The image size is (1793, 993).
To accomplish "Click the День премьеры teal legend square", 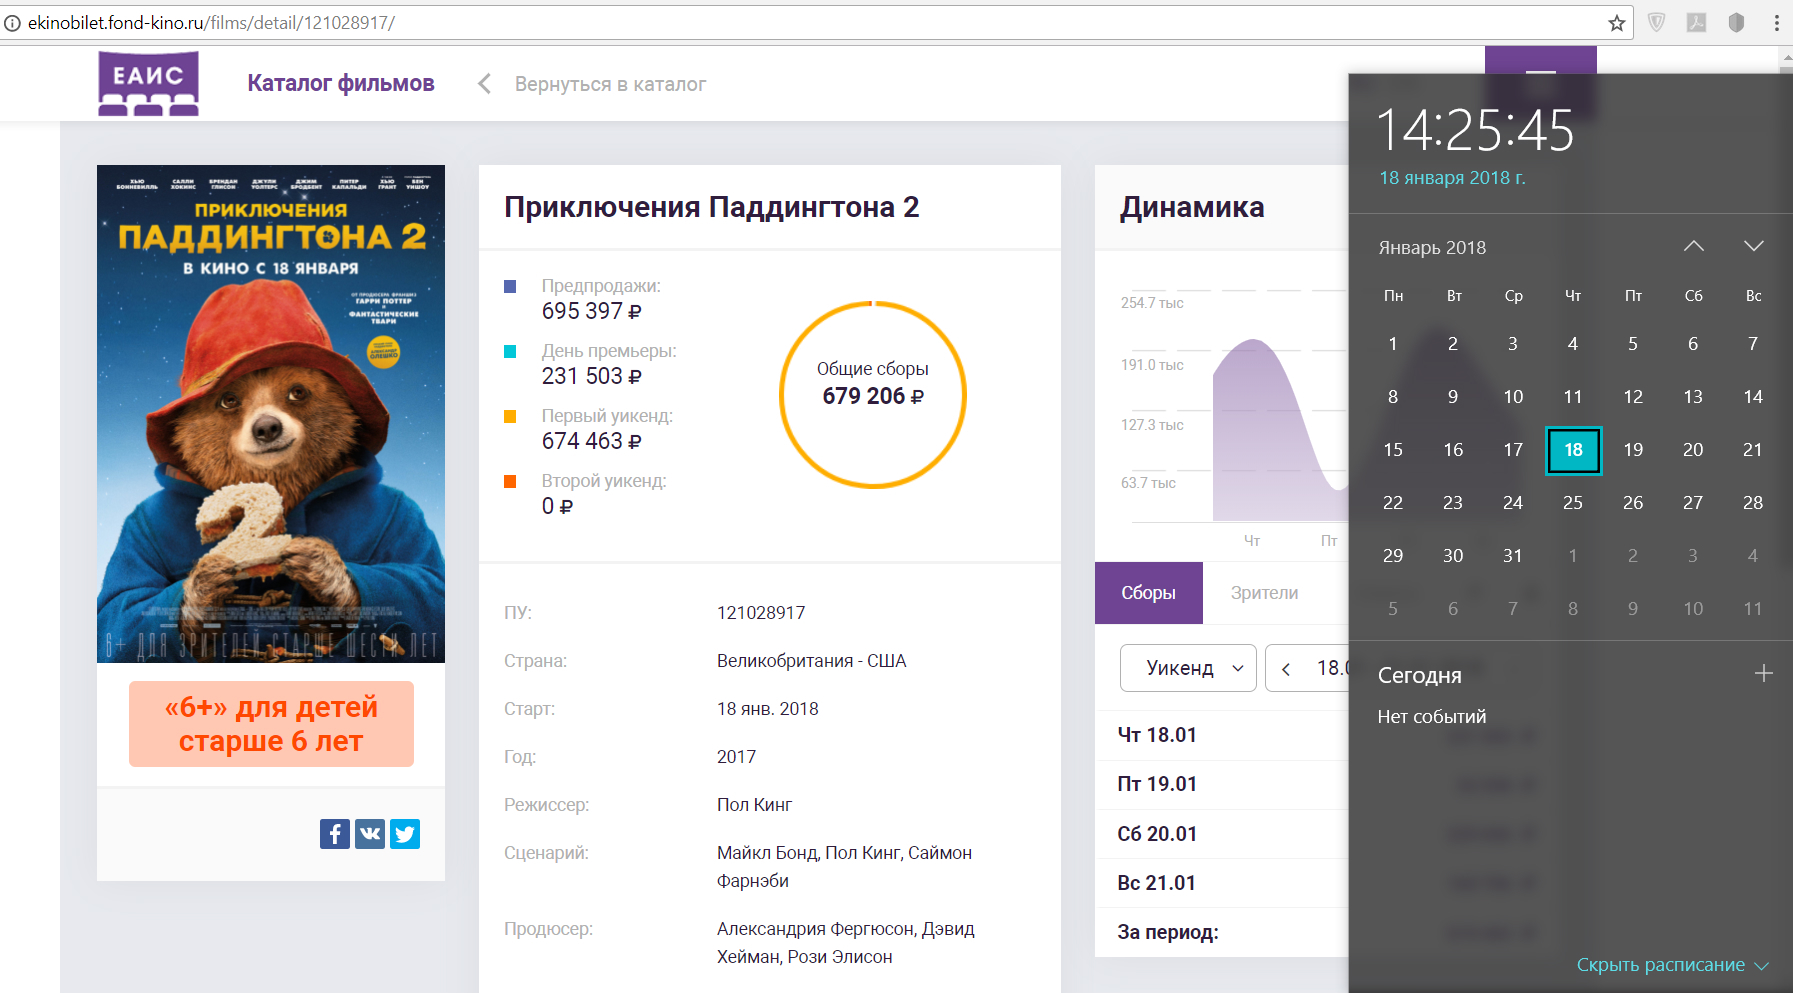I will click(510, 351).
